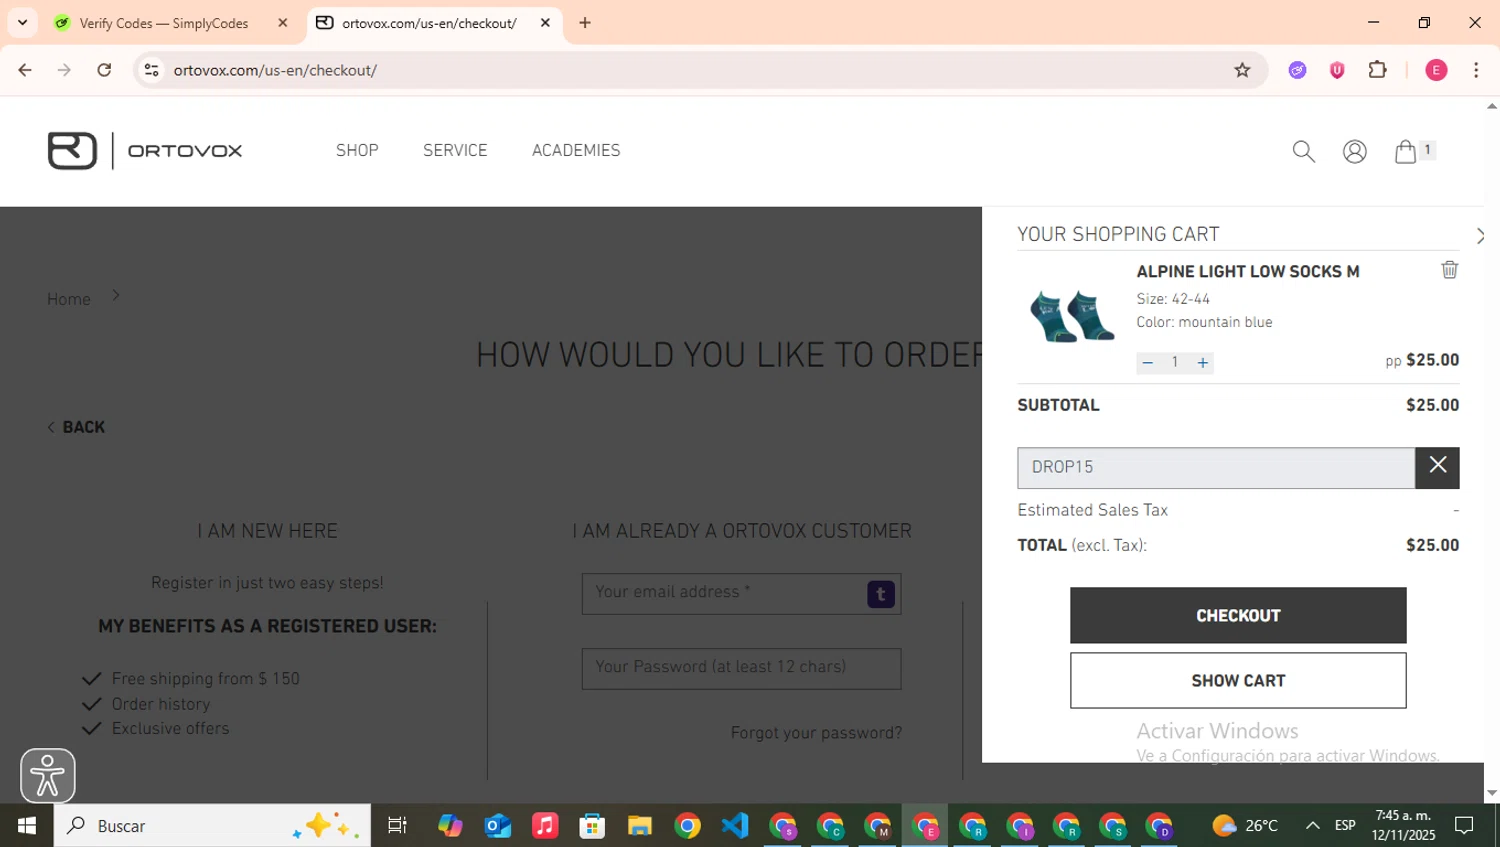The height and width of the screenshot is (847, 1500).
Task: Click the SHOW CART button
Action: pos(1238,681)
